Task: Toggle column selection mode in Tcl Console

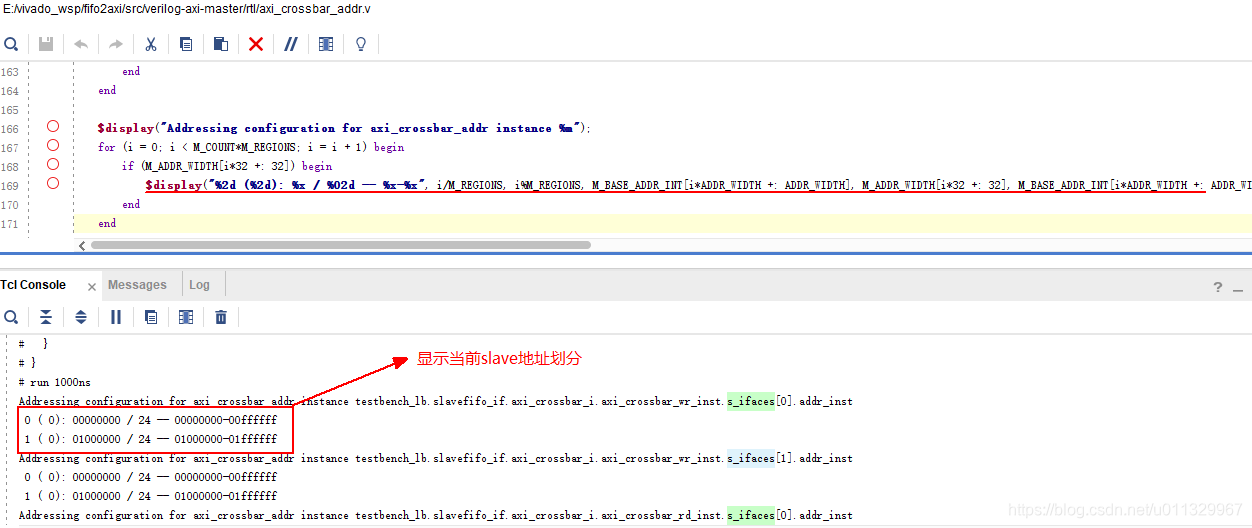Action: tap(186, 317)
